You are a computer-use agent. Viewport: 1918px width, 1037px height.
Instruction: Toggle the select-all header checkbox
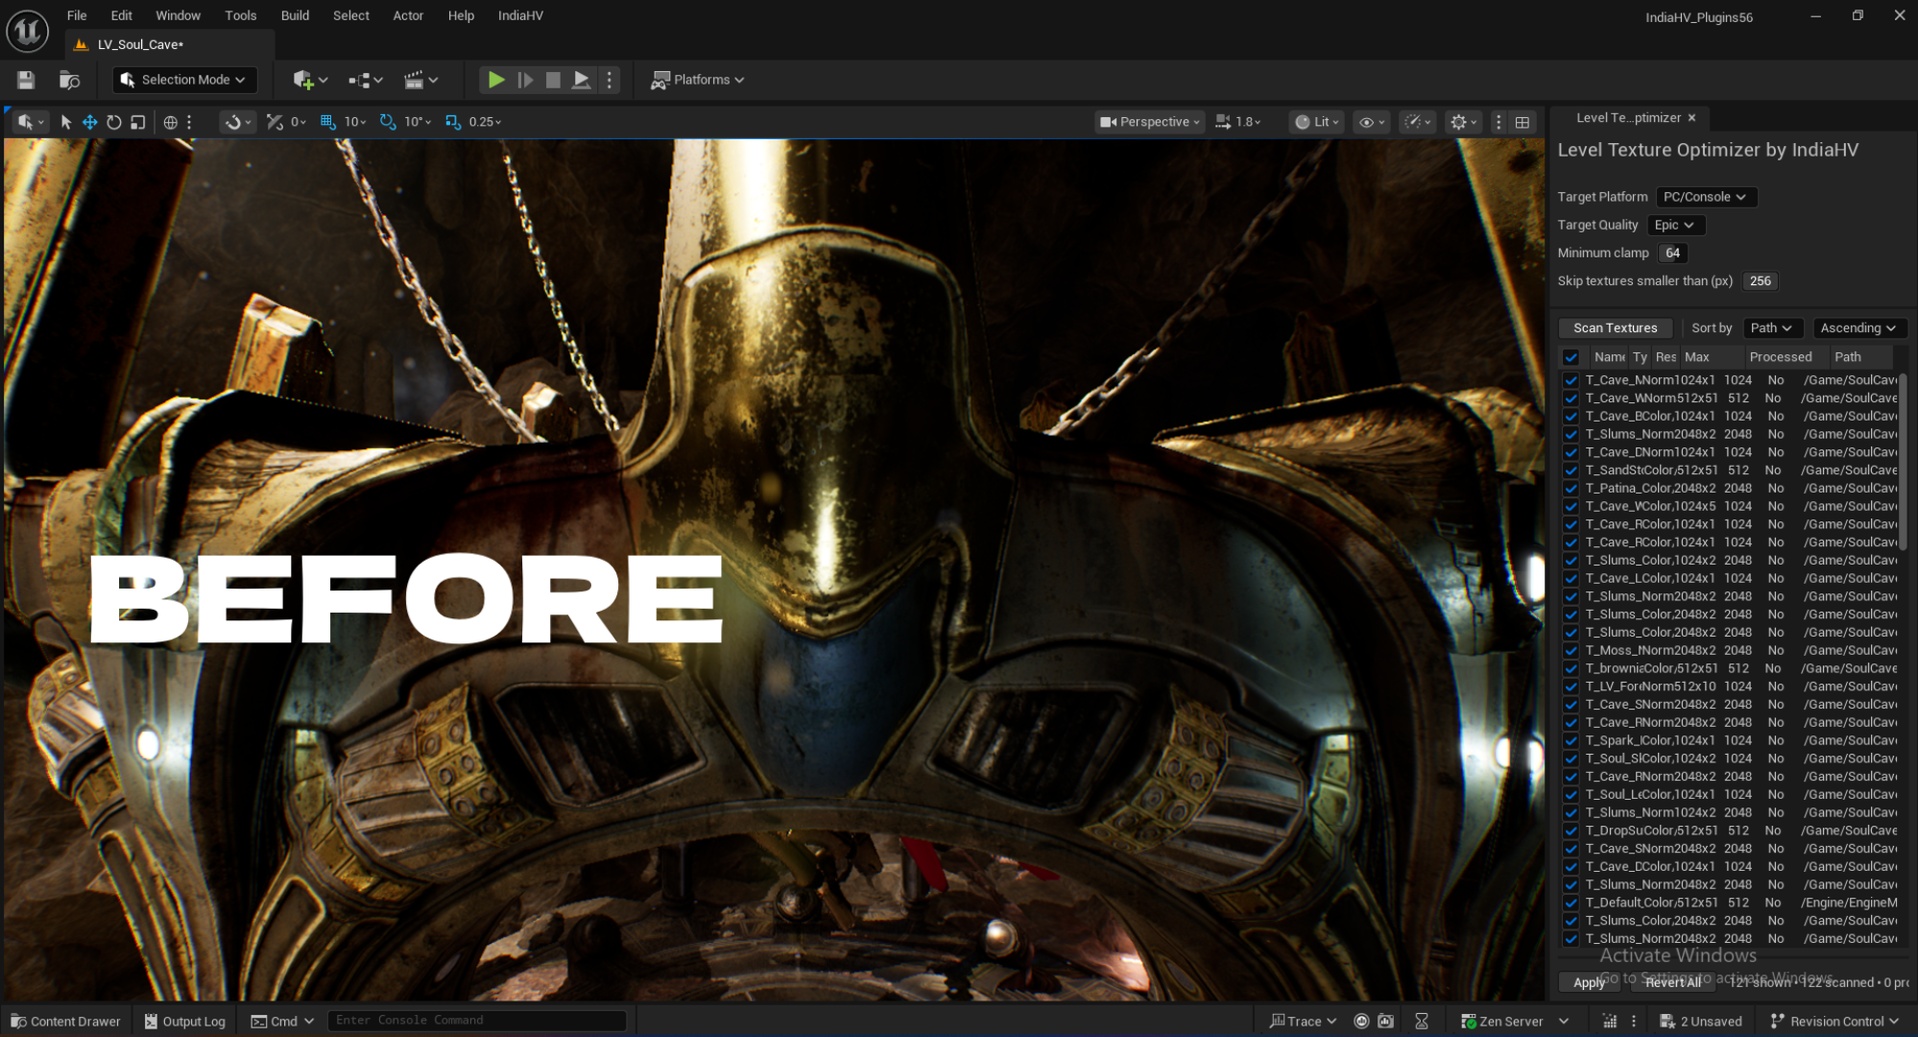pyautogui.click(x=1571, y=357)
